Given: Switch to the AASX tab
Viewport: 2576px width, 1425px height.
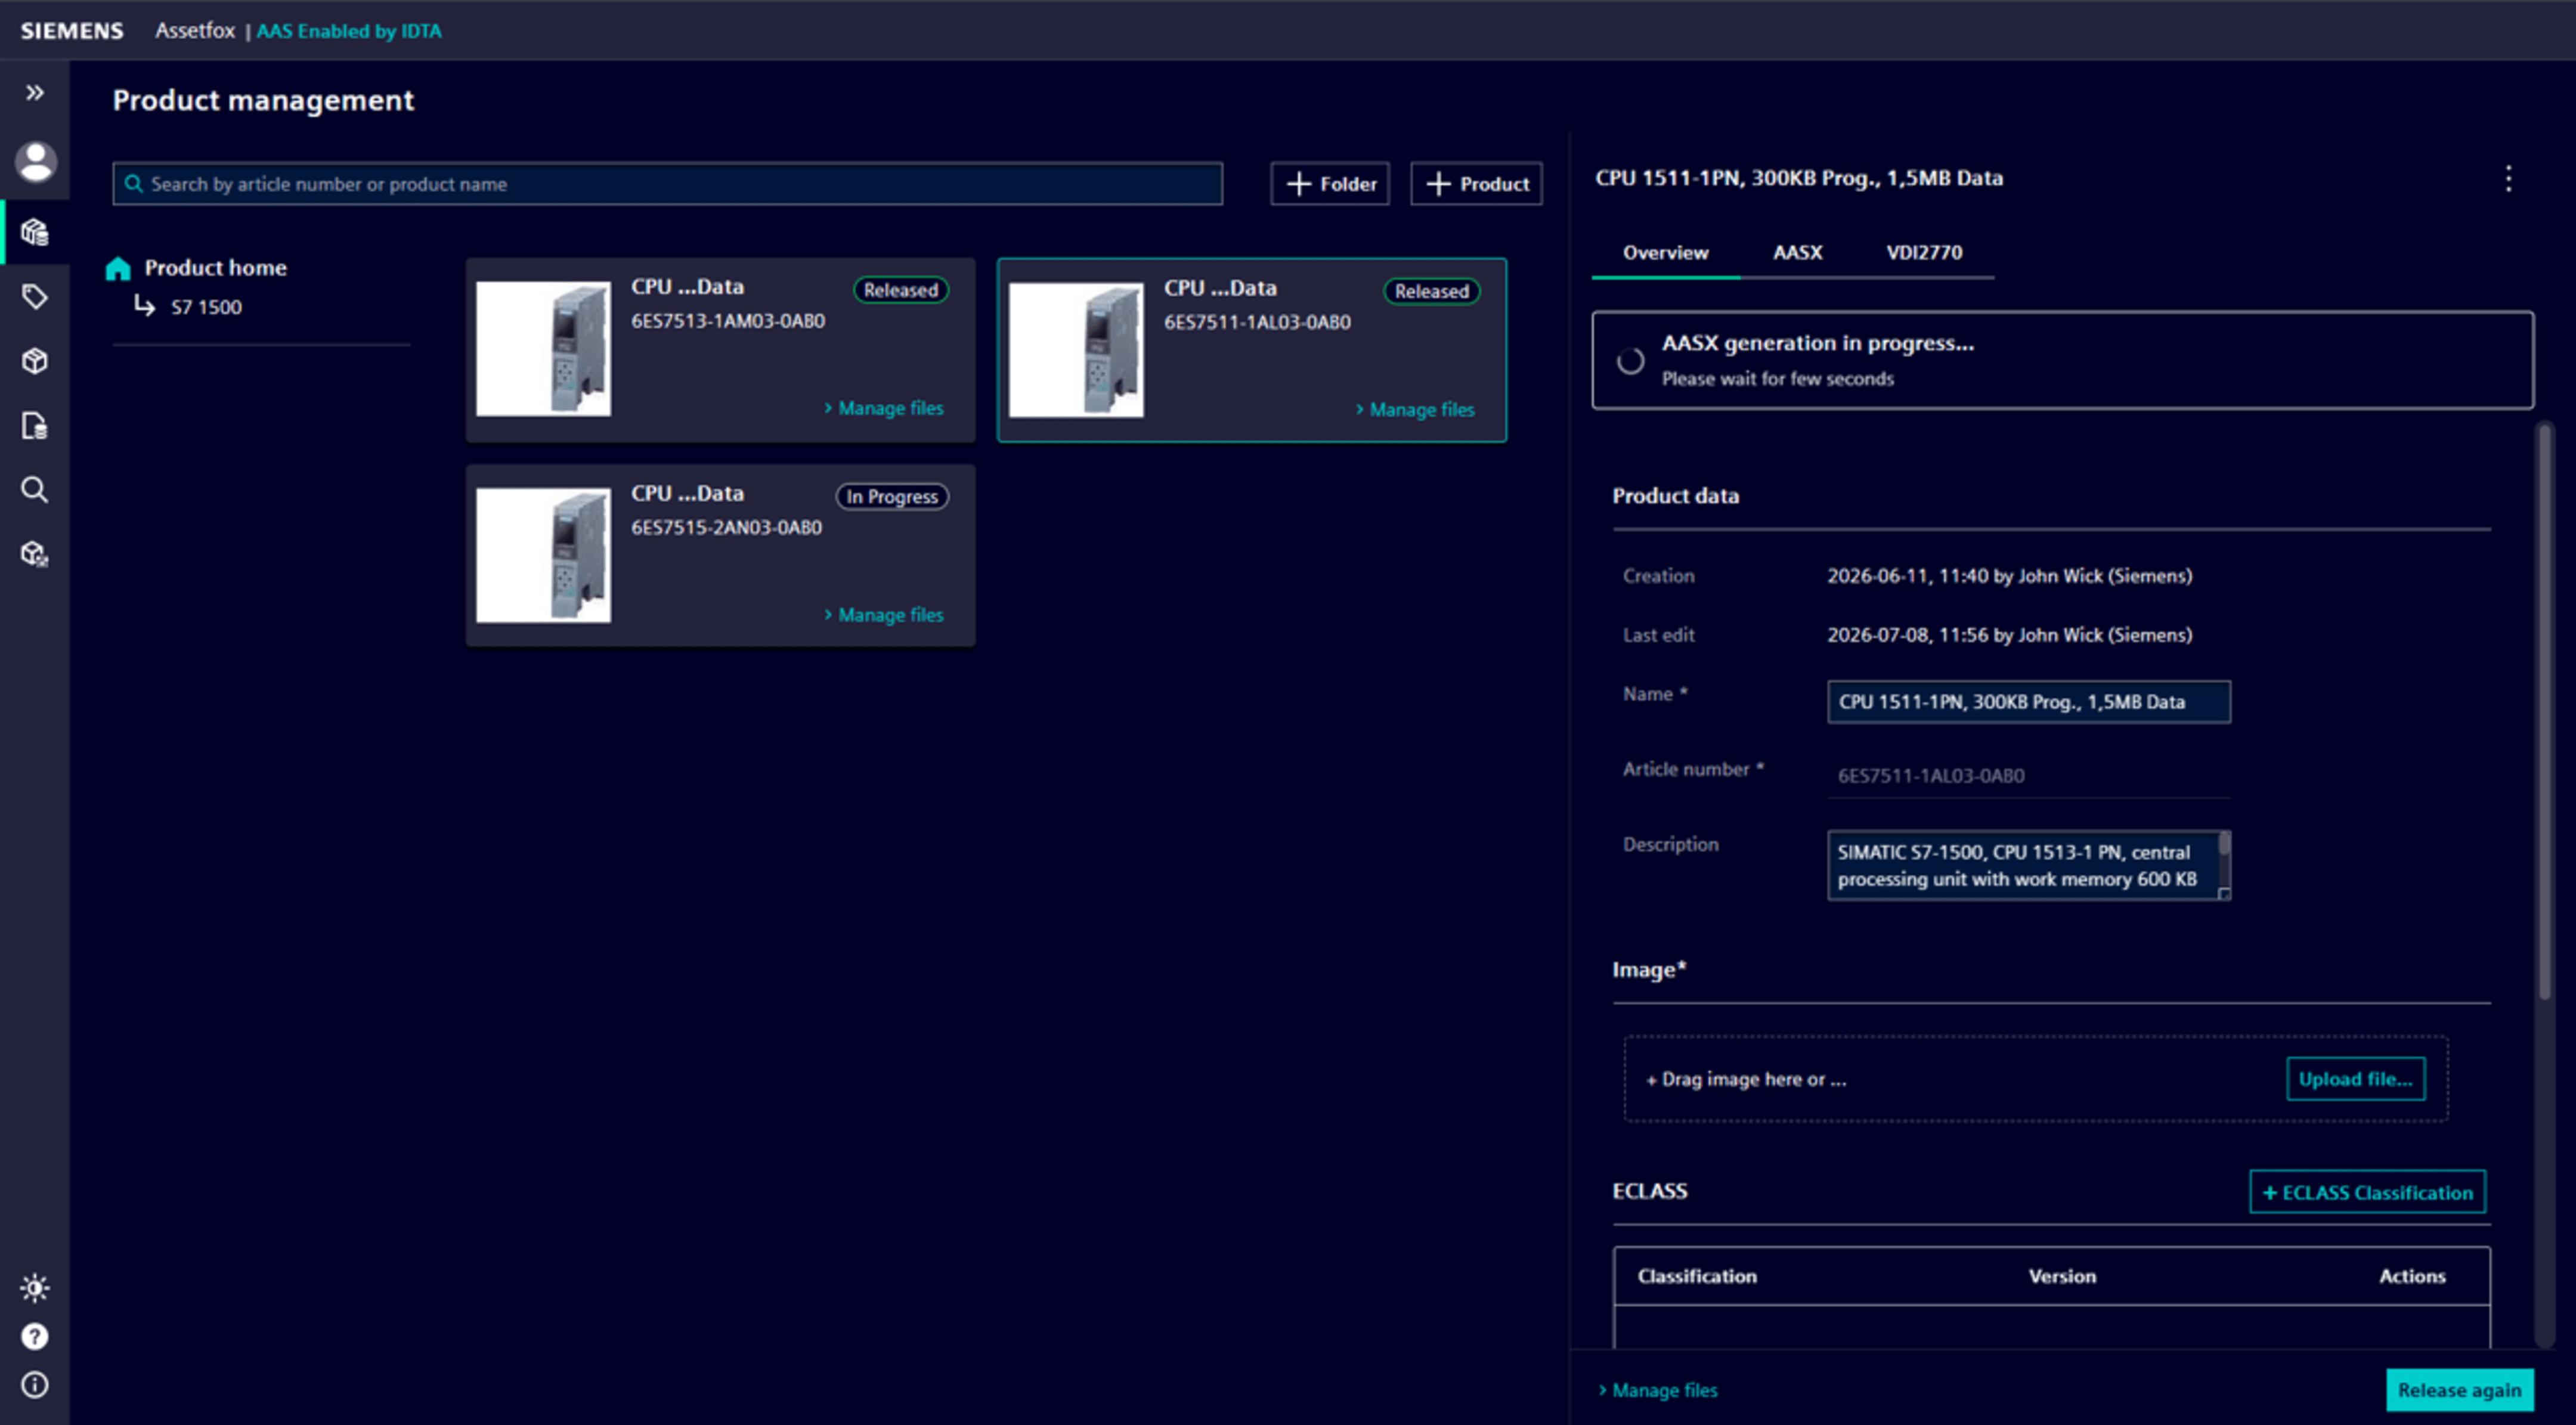Looking at the screenshot, I should tap(1797, 253).
